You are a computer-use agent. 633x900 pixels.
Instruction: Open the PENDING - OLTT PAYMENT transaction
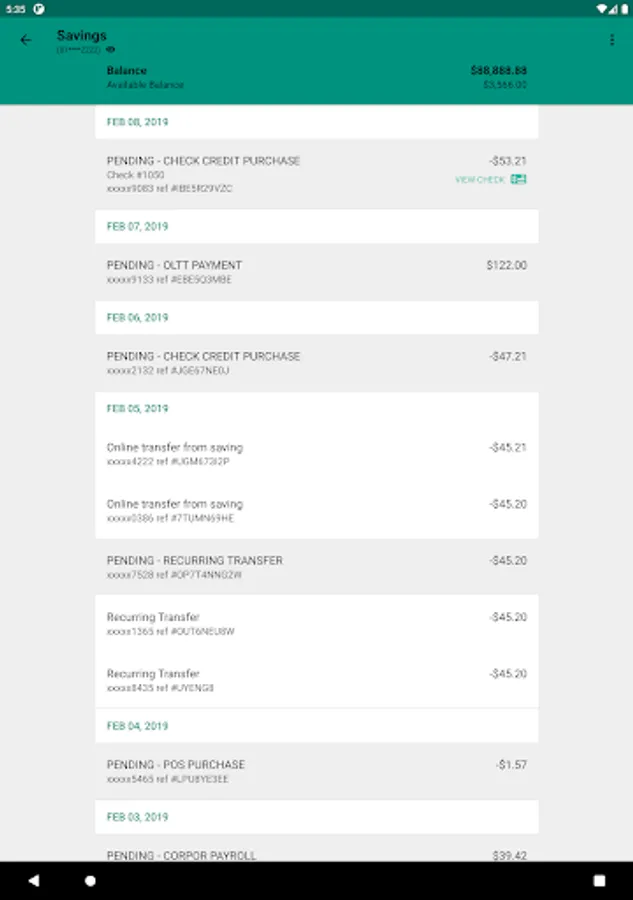[316, 272]
